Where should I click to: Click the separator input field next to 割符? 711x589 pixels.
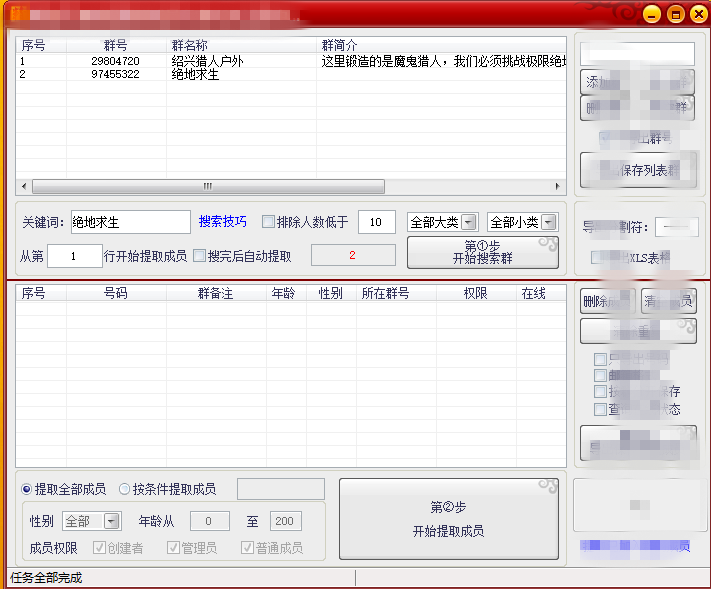pos(677,227)
